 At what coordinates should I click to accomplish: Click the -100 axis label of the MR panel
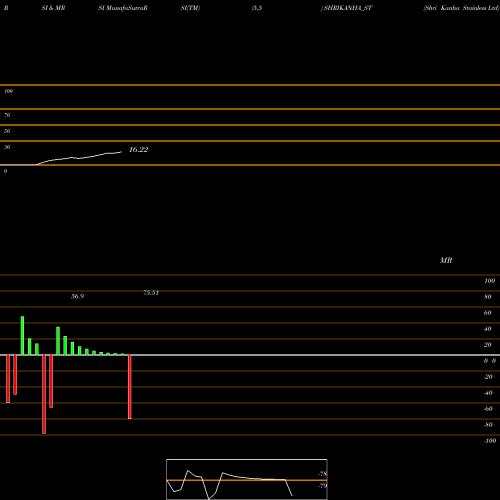tap(490, 441)
